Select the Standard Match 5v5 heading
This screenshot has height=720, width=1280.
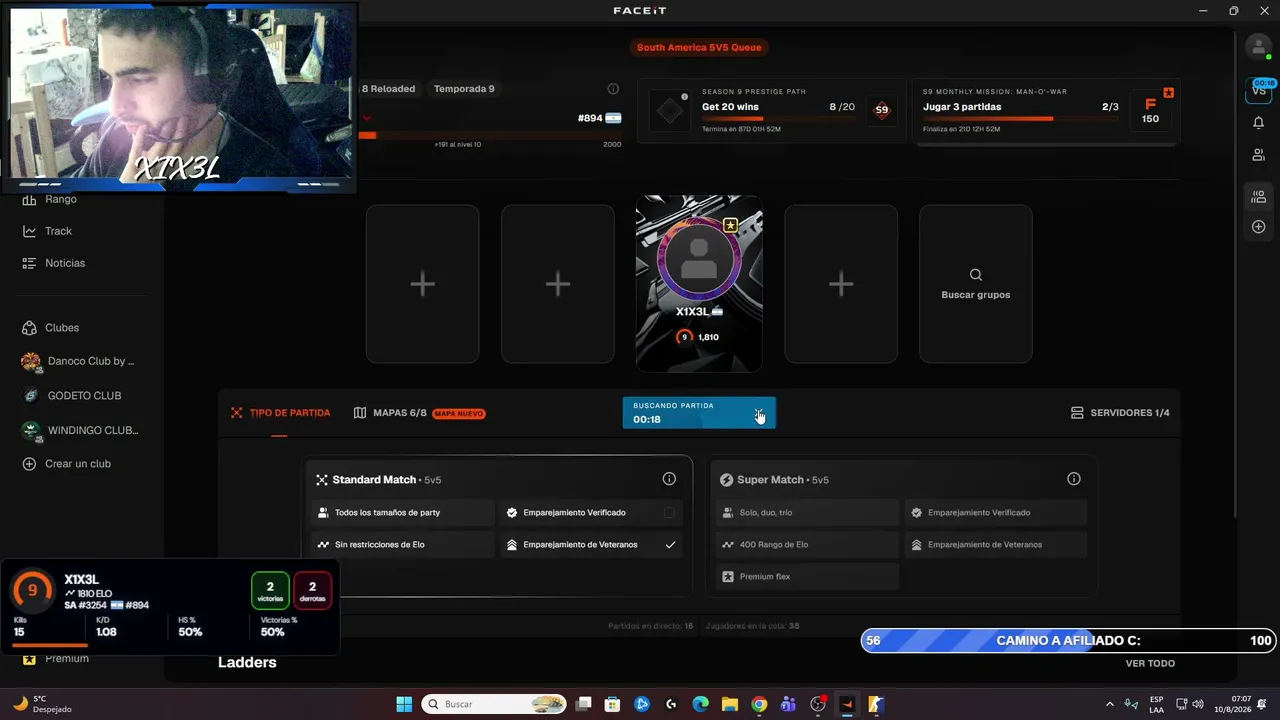(378, 480)
